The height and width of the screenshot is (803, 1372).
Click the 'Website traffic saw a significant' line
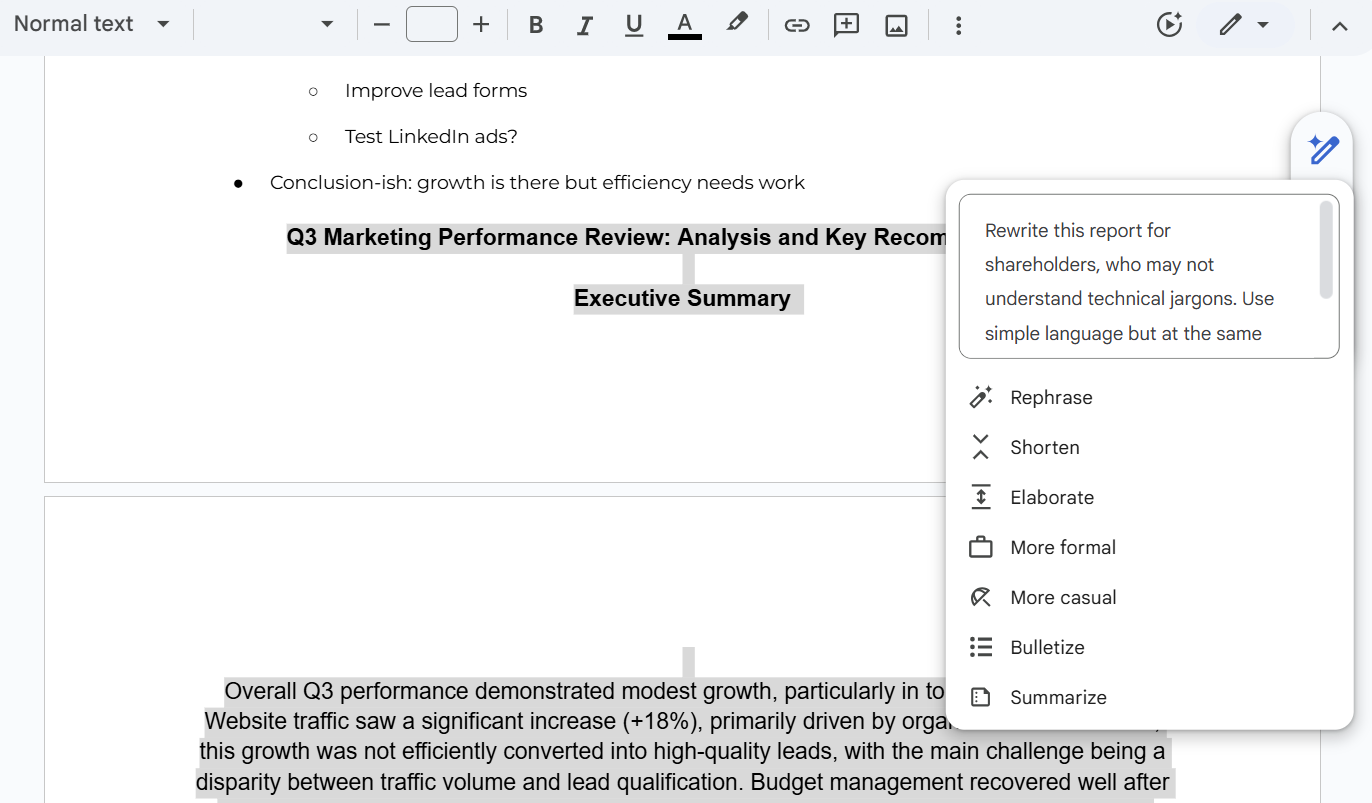tap(575, 721)
